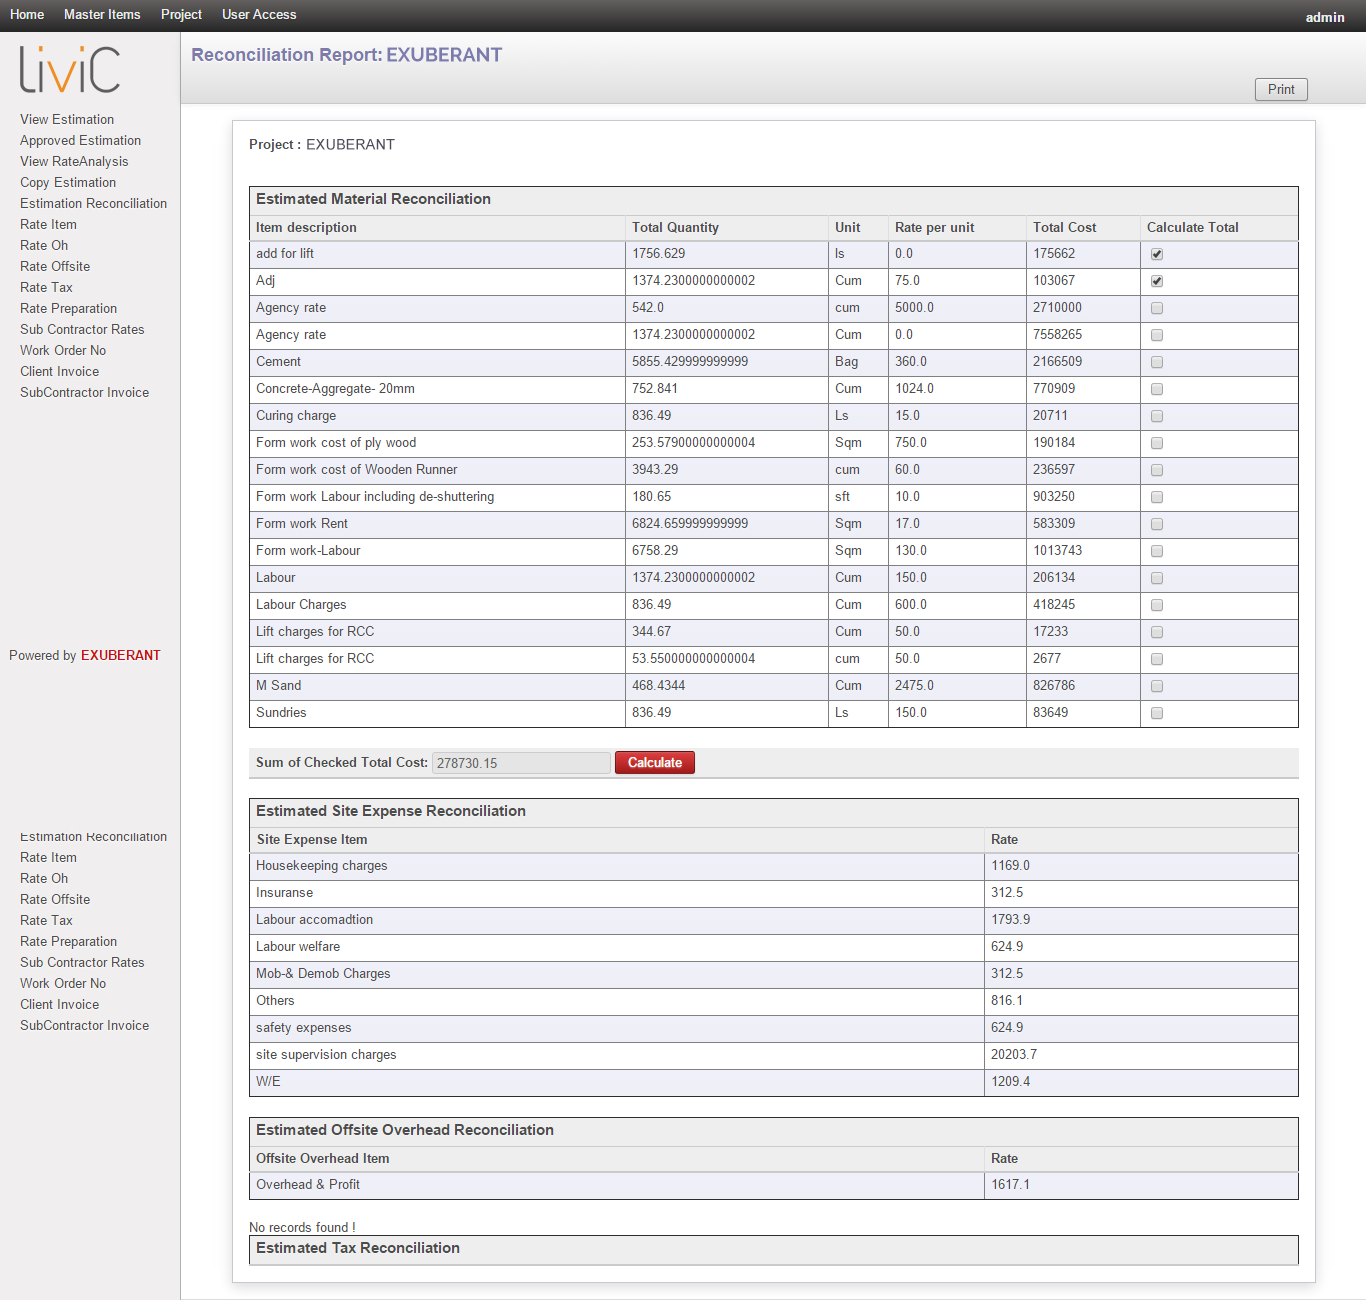Open the Home menu
Screen dimensions: 1366x1300
[27, 15]
